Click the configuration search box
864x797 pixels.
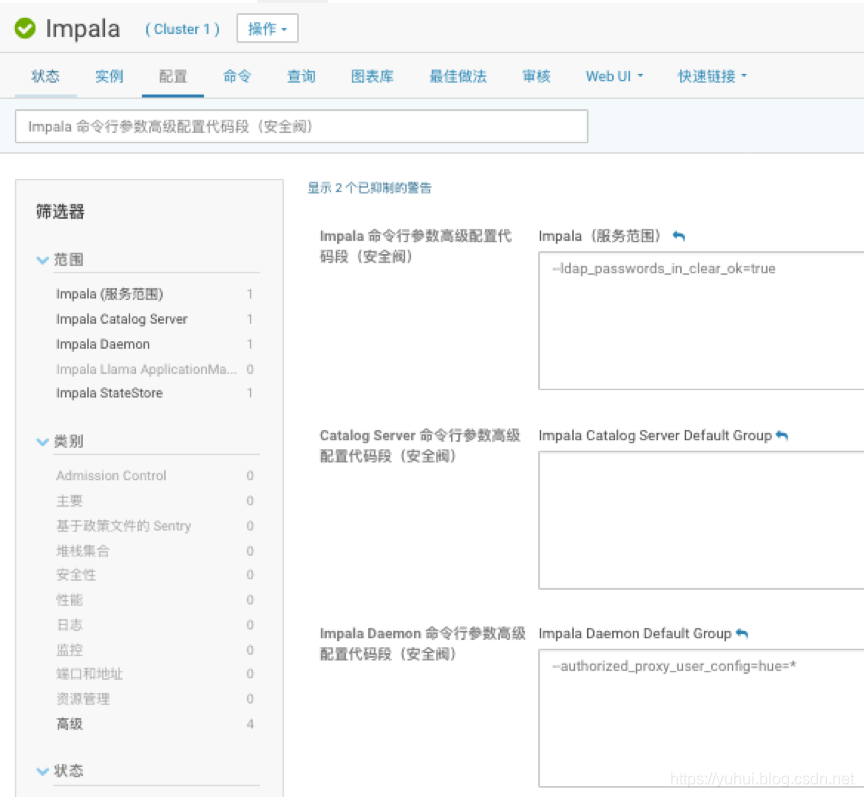point(301,126)
